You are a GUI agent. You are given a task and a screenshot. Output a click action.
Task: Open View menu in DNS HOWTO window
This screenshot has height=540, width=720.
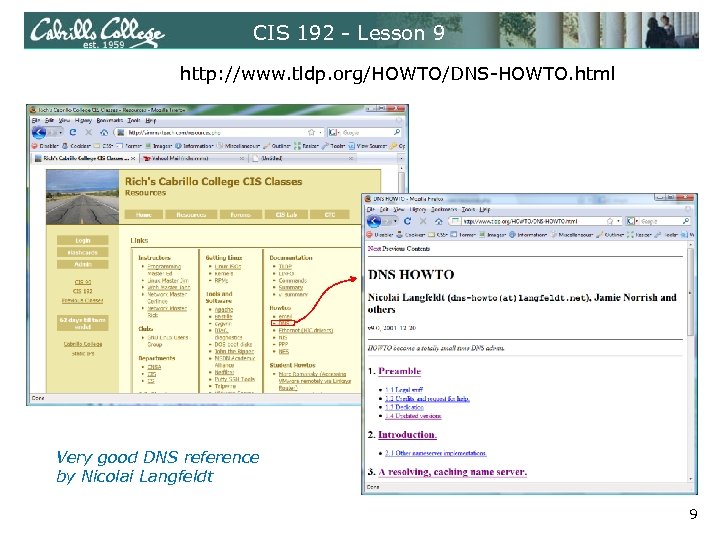pos(399,209)
